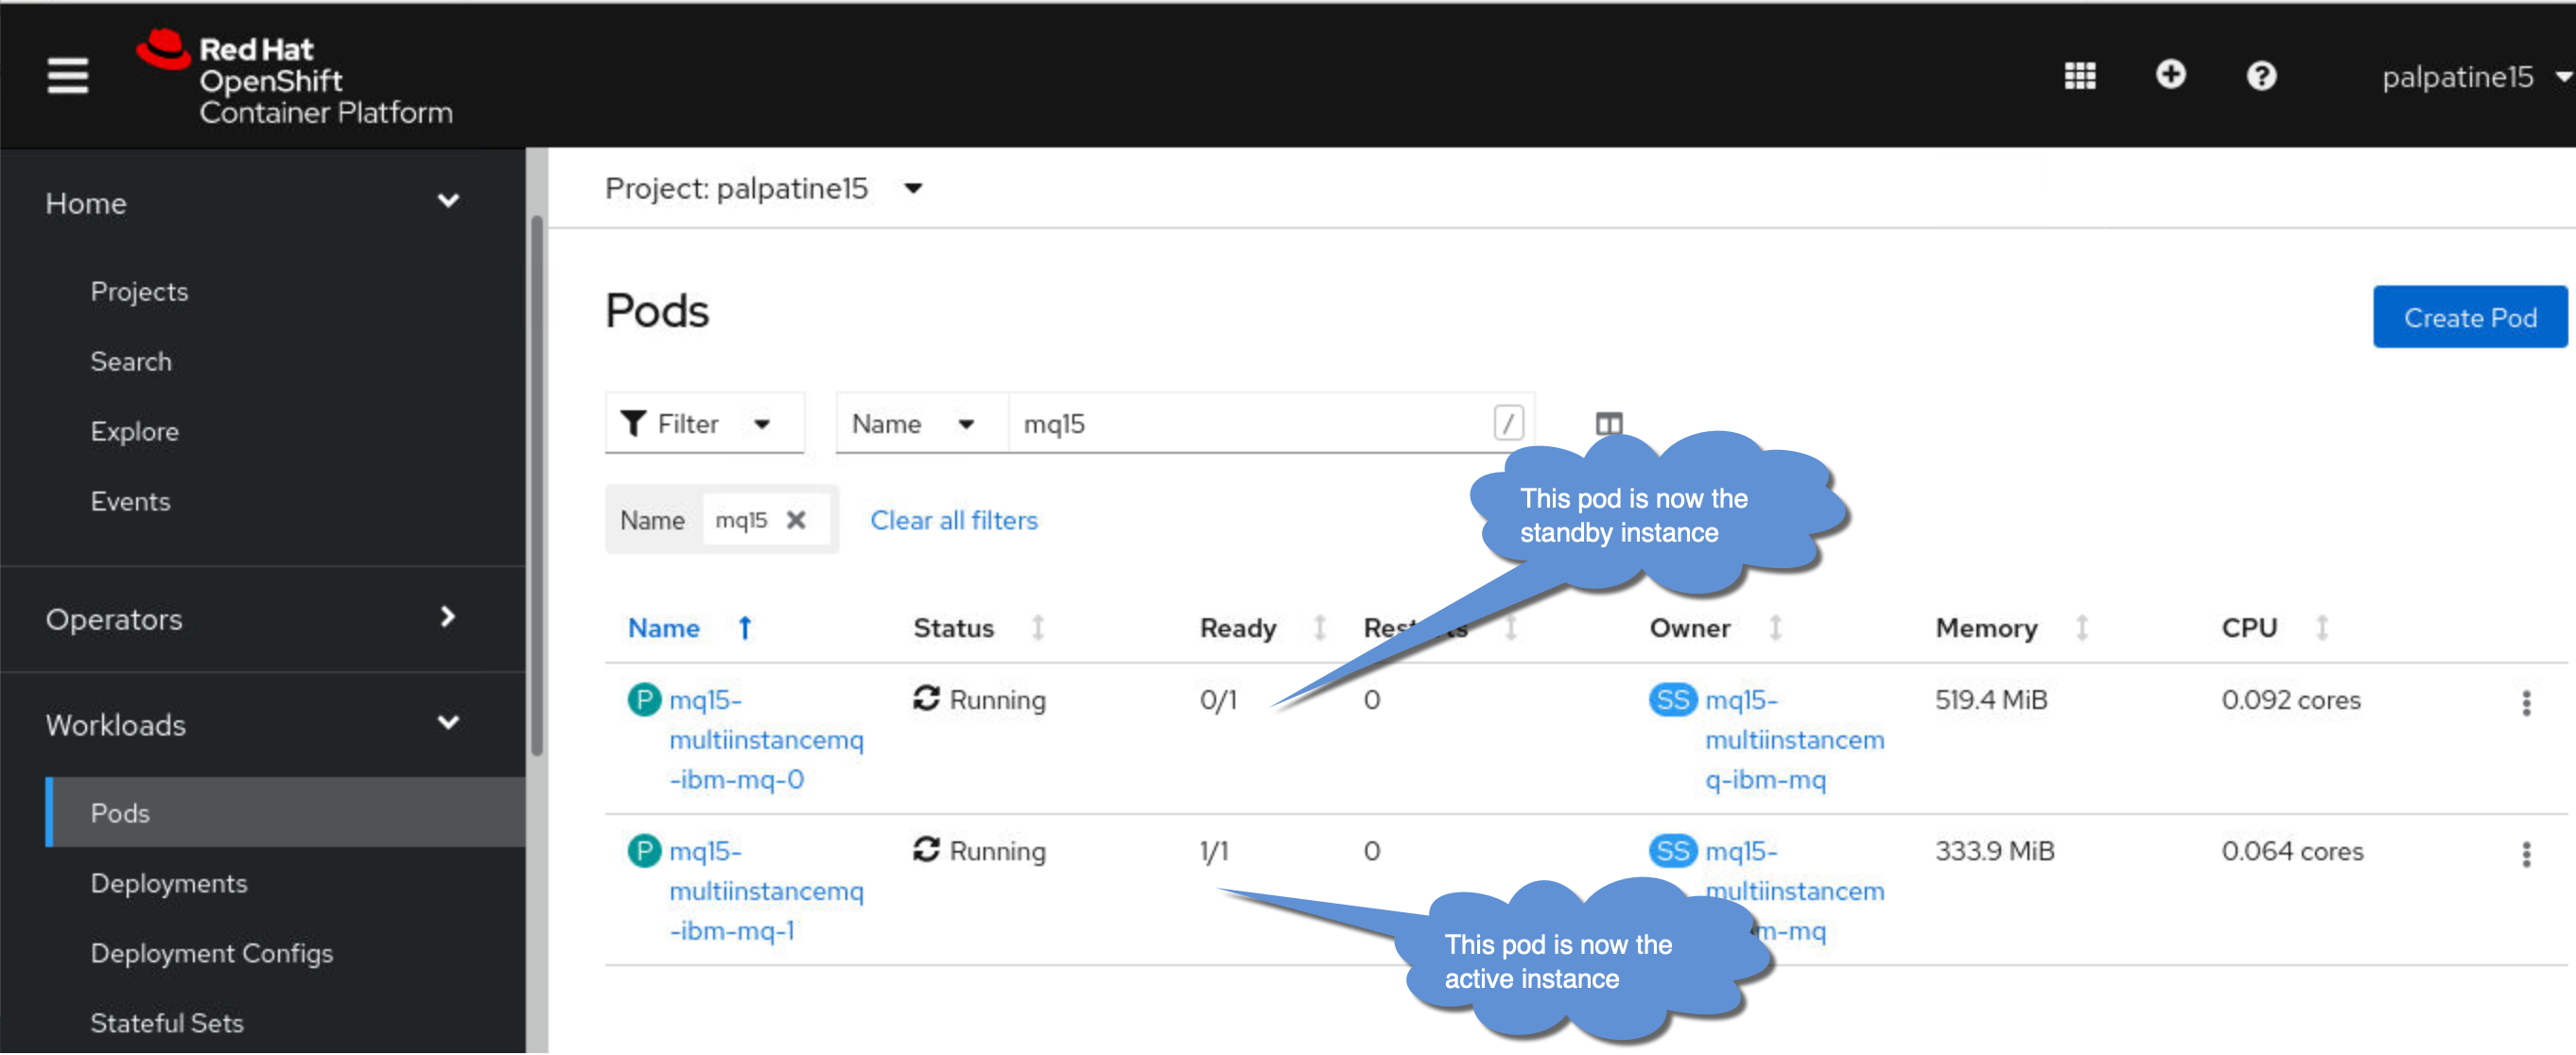2576x1055 pixels.
Task: Click the Pods page heading
Action: [657, 311]
